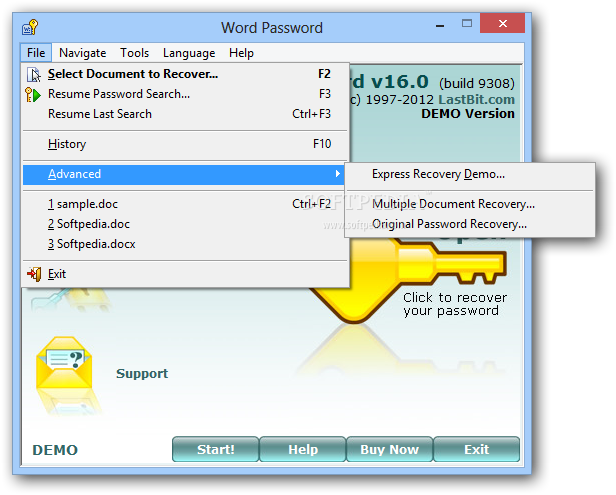Choose Select Document to Recover
Image resolution: width=616 pixels, height=495 pixels.
[x=185, y=74]
